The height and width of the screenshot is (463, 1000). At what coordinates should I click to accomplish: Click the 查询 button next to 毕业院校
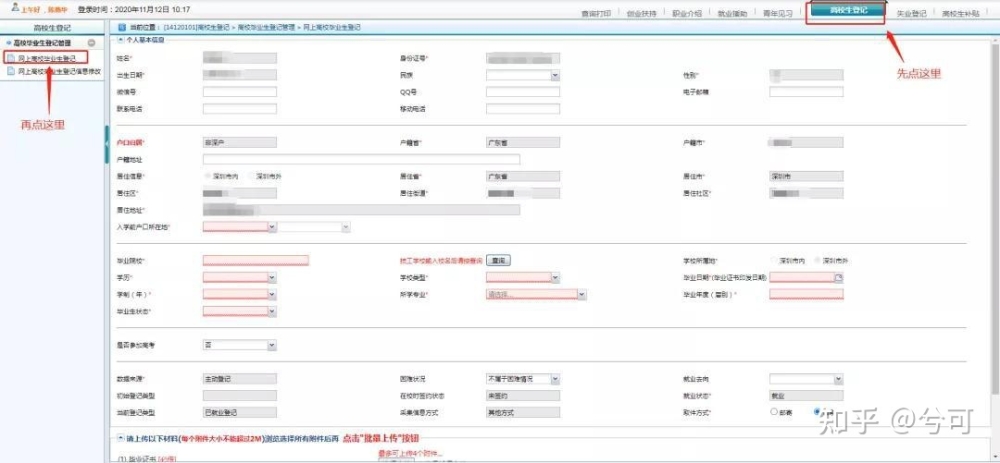pyautogui.click(x=499, y=260)
